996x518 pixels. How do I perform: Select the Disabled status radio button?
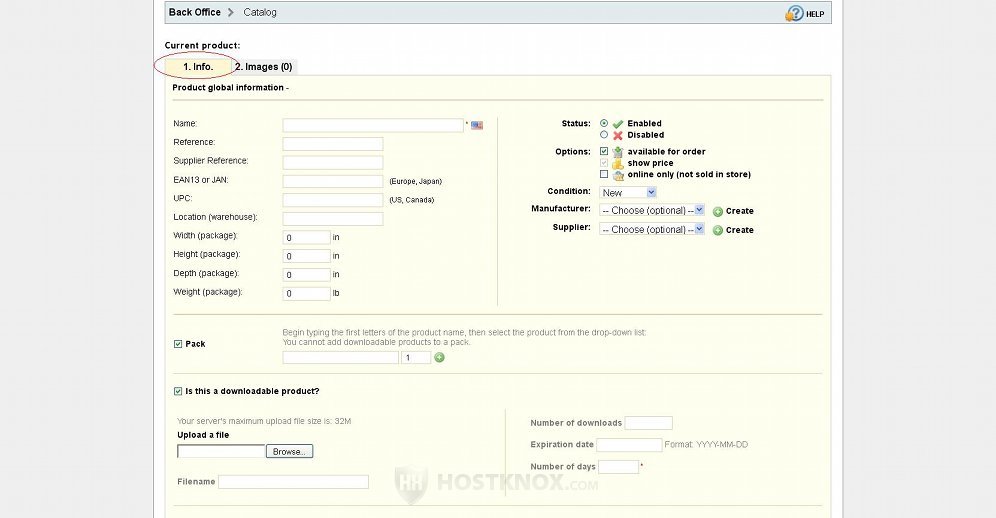(x=604, y=135)
